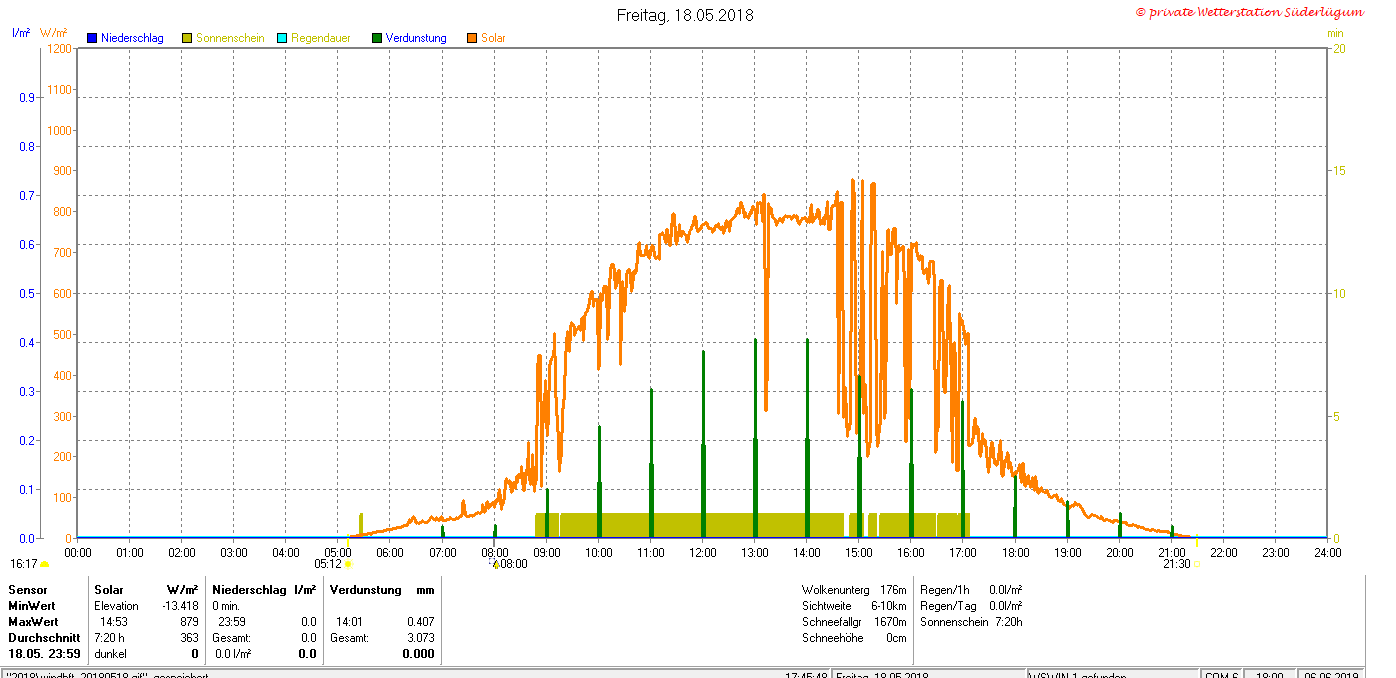Click the Verdunstung column header in table

[x=366, y=590]
